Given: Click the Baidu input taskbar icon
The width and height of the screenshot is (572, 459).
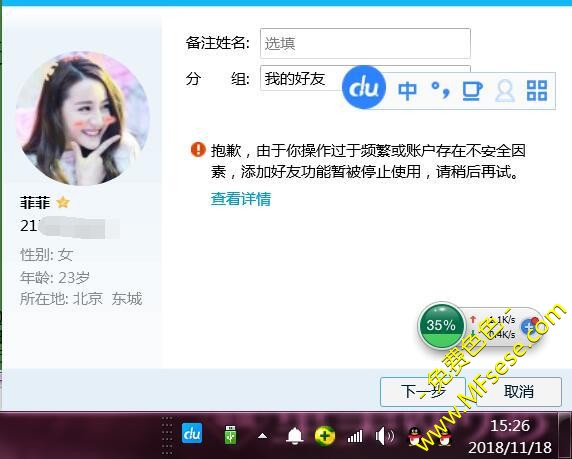Looking at the screenshot, I should pyautogui.click(x=192, y=433).
